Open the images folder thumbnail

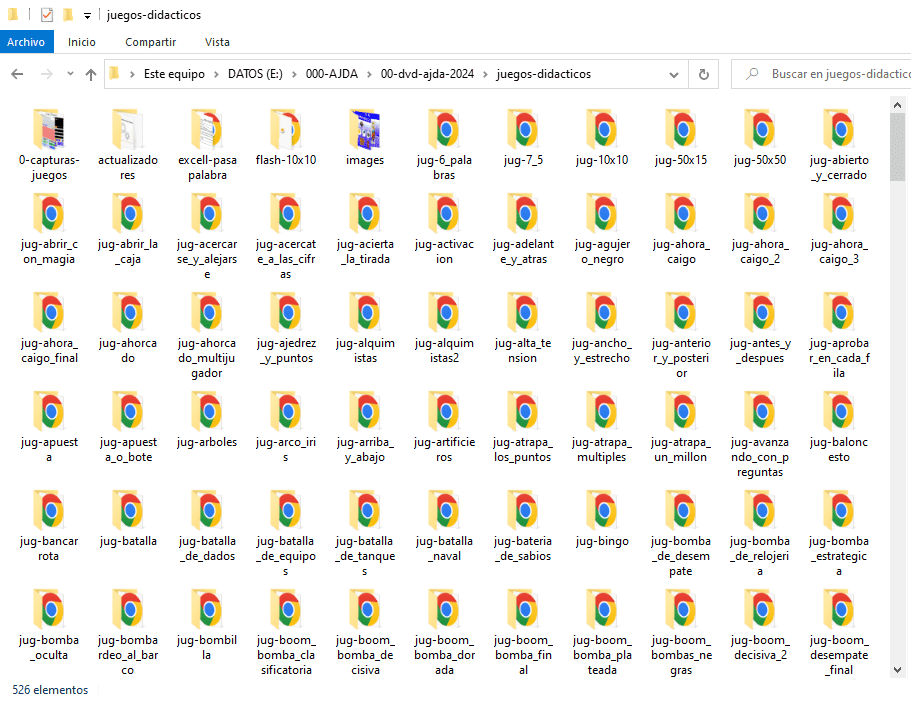[x=365, y=133]
